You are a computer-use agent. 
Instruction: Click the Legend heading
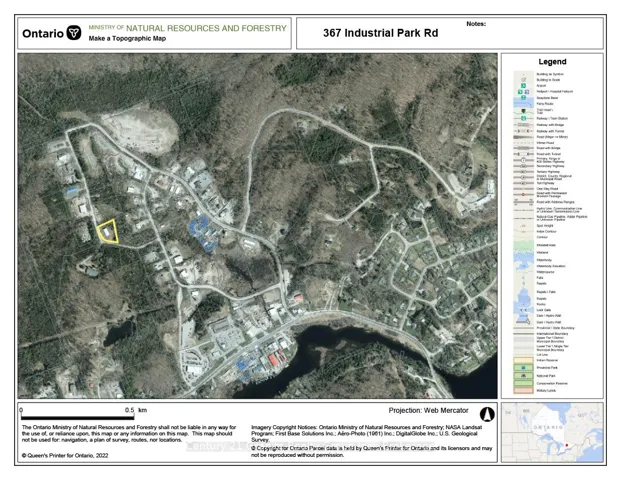pyautogui.click(x=552, y=62)
